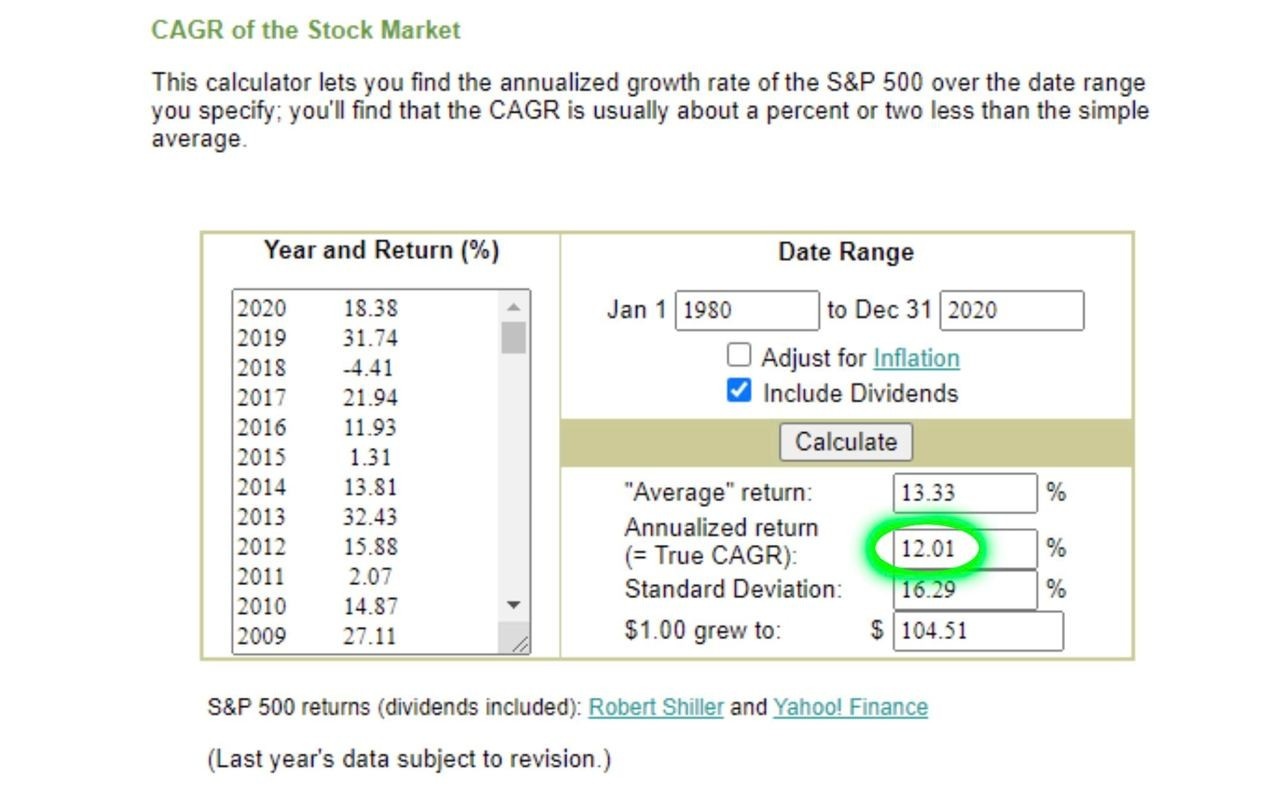Click the start year field showing 1980
1280x797 pixels.
coord(746,310)
